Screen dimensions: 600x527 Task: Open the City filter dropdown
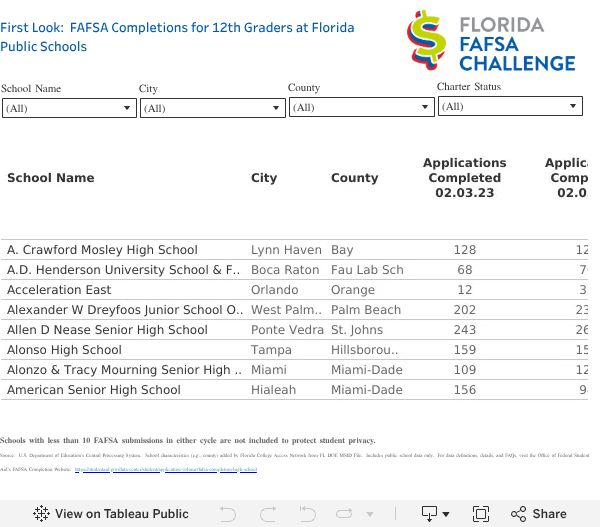213,108
